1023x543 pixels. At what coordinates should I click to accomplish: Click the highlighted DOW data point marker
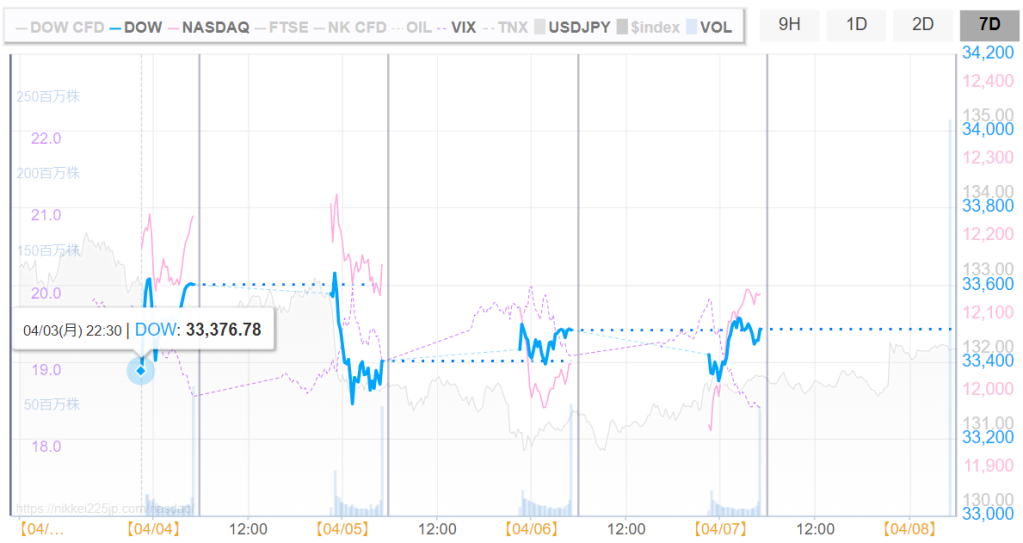(x=141, y=371)
